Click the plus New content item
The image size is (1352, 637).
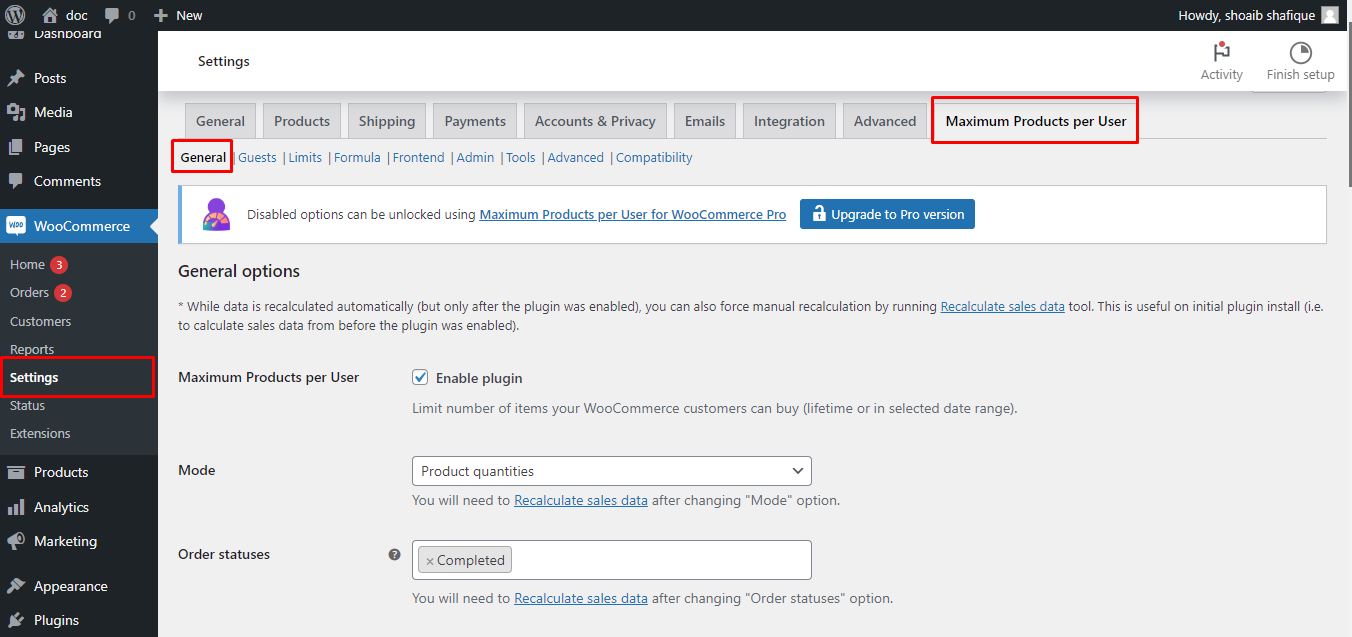click(177, 15)
